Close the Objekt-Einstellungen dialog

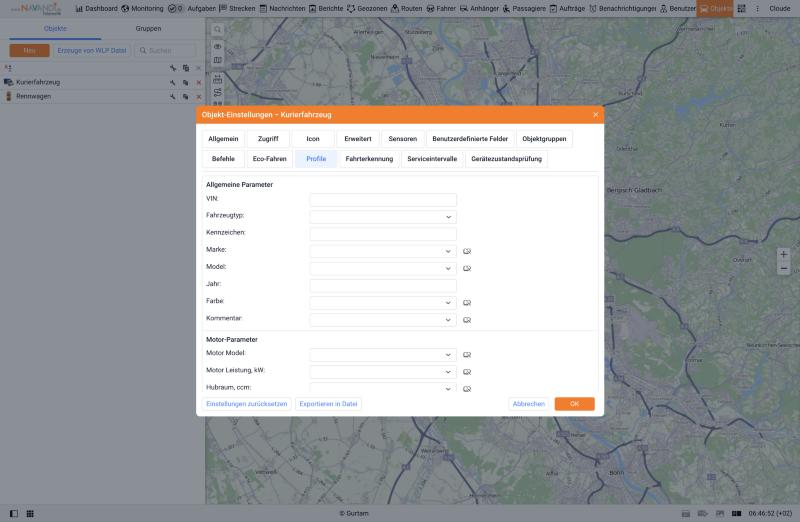pos(595,115)
